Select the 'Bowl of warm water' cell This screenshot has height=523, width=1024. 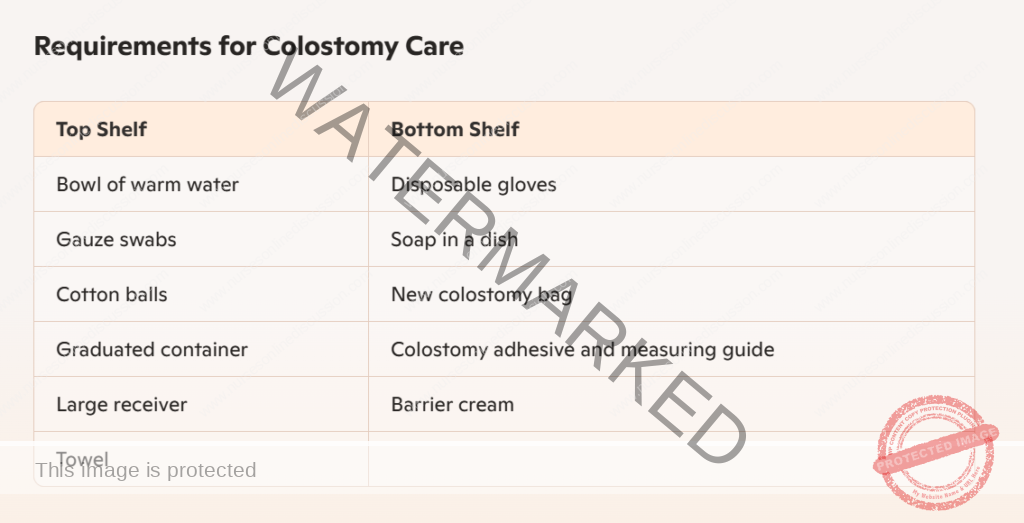coord(201,184)
